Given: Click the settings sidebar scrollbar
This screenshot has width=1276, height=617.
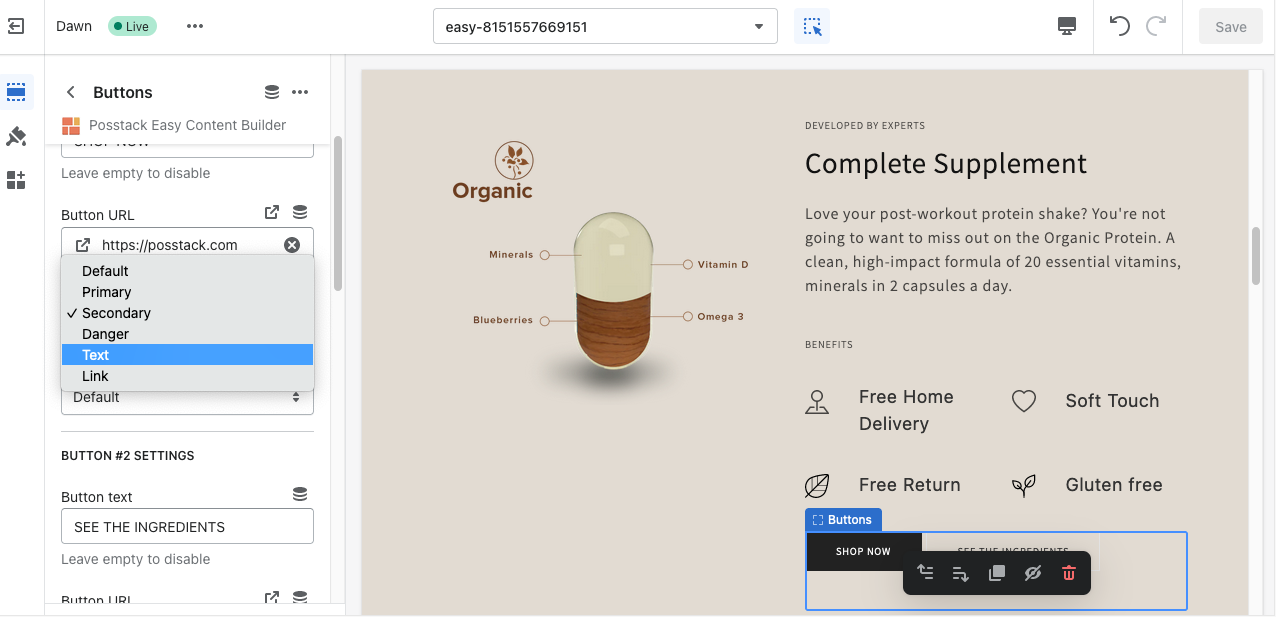Looking at the screenshot, I should [338, 213].
